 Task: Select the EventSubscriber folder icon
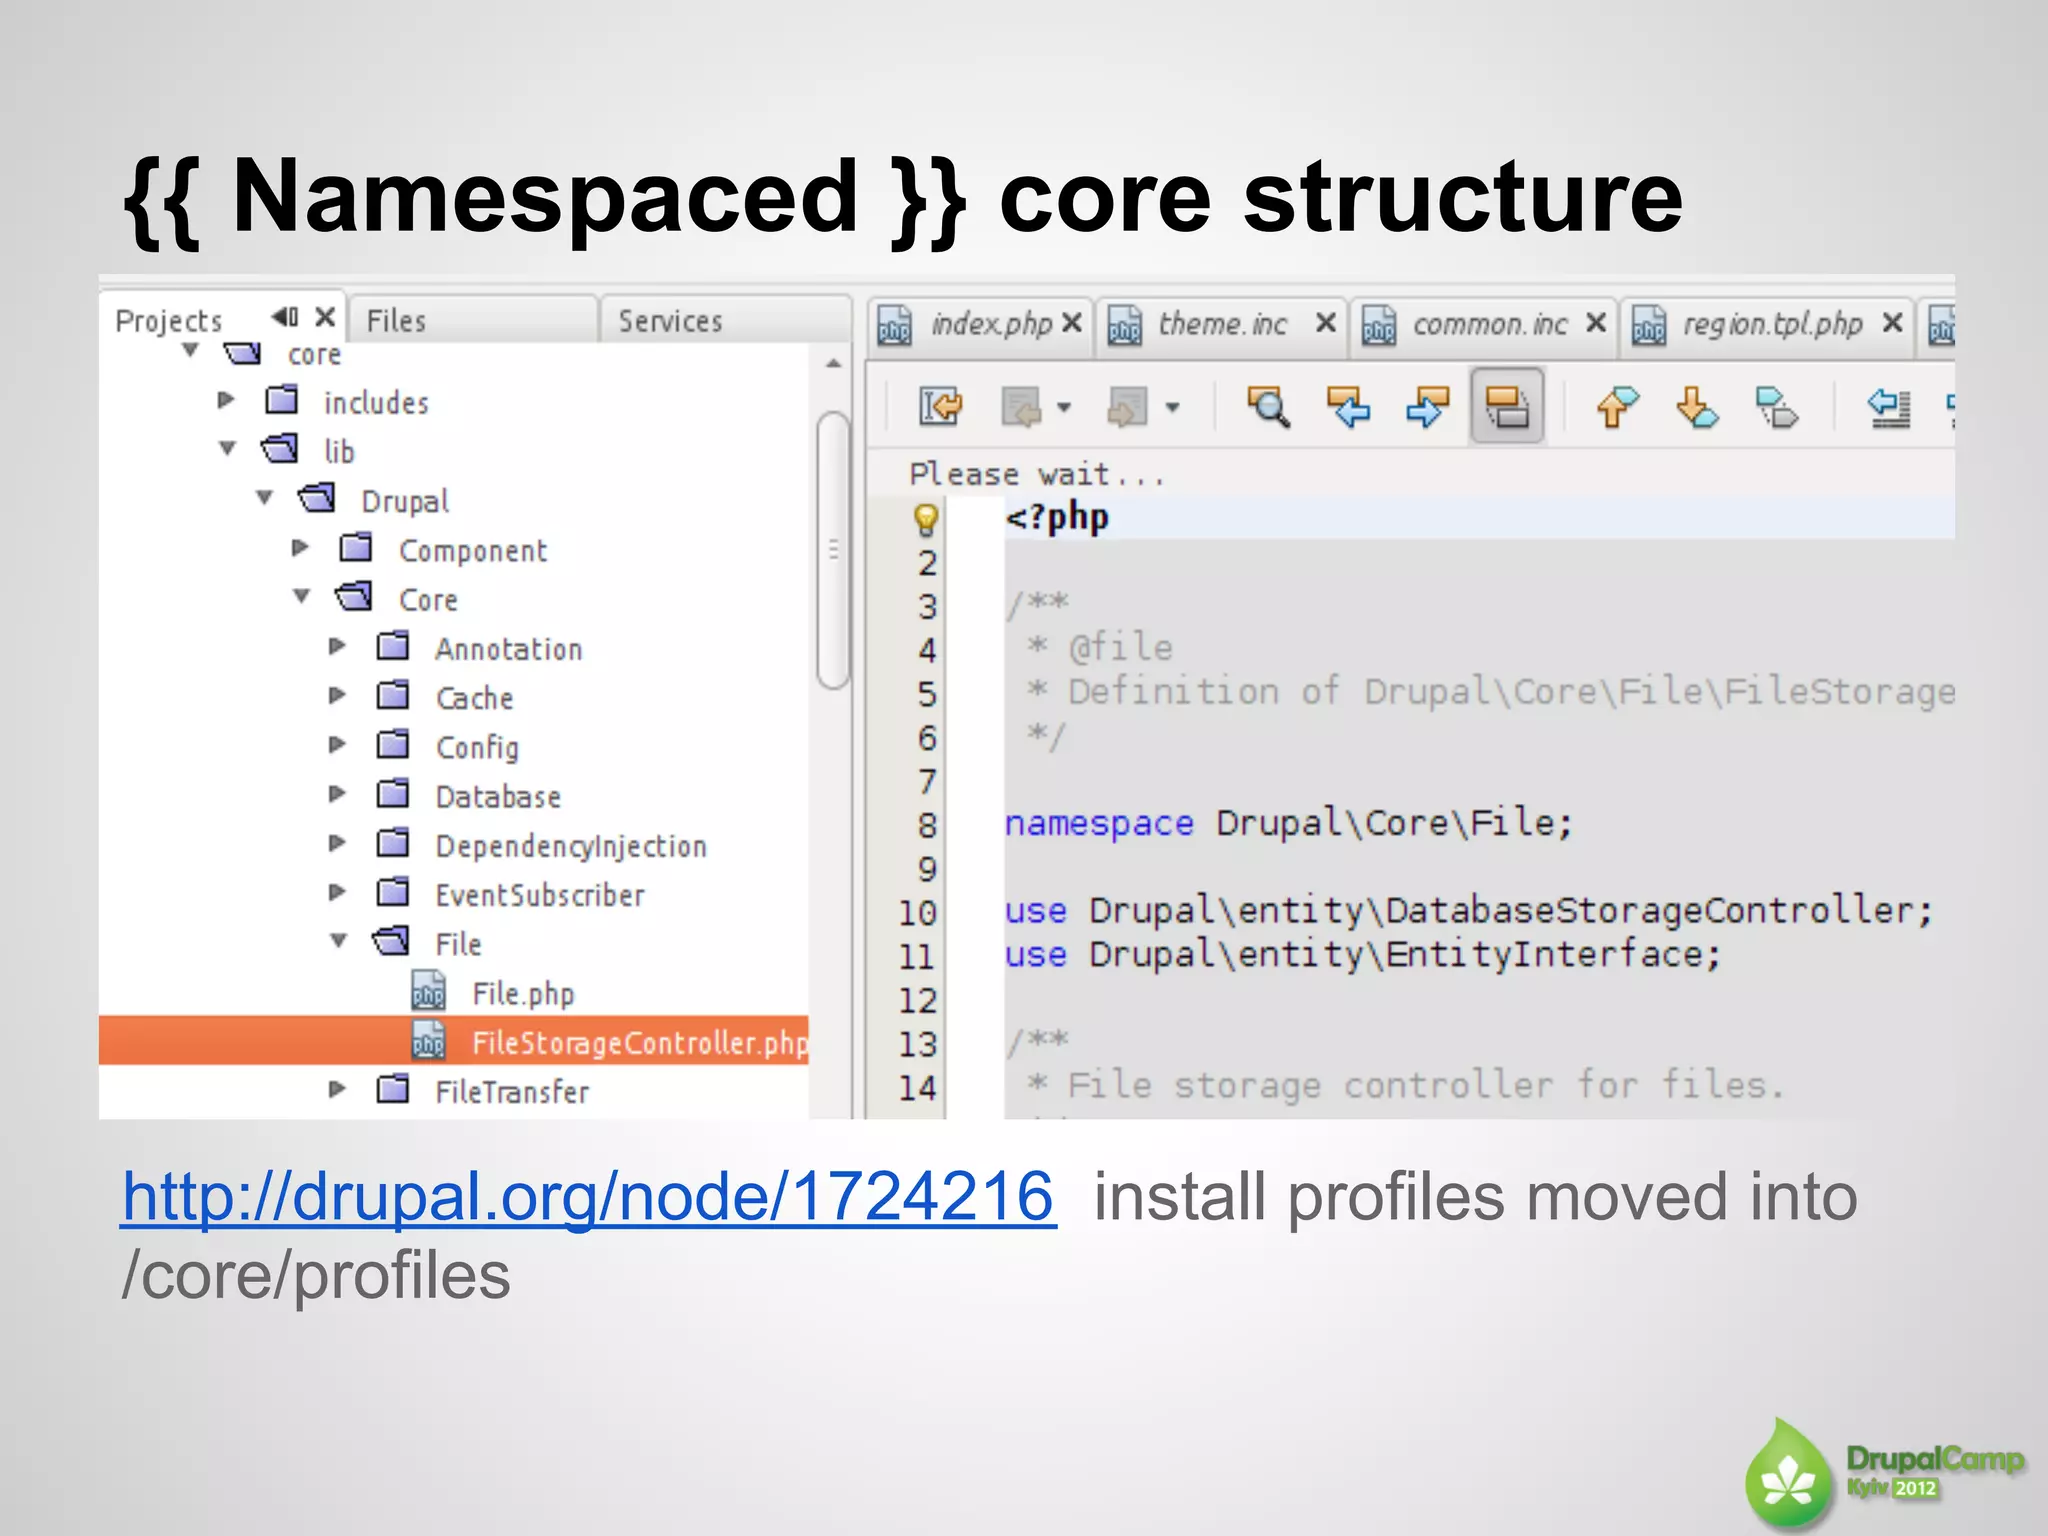393,892
